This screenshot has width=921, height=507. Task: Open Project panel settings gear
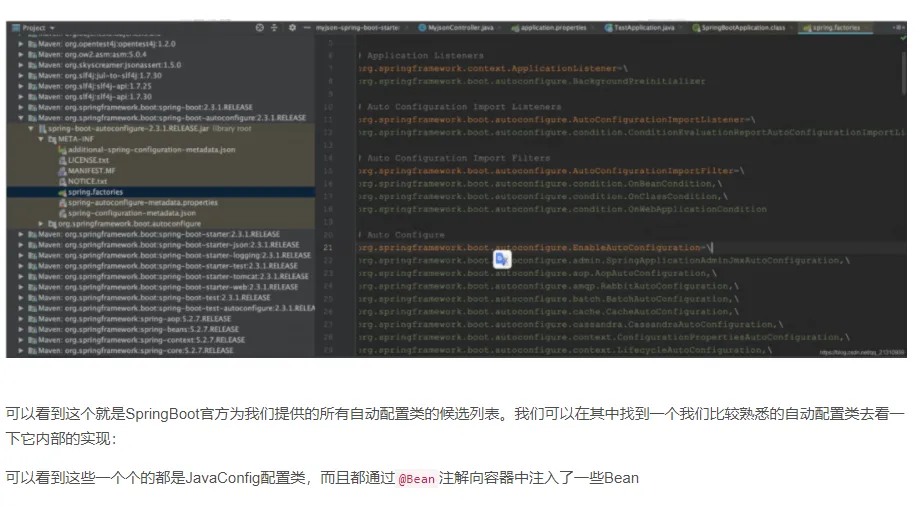click(x=292, y=28)
